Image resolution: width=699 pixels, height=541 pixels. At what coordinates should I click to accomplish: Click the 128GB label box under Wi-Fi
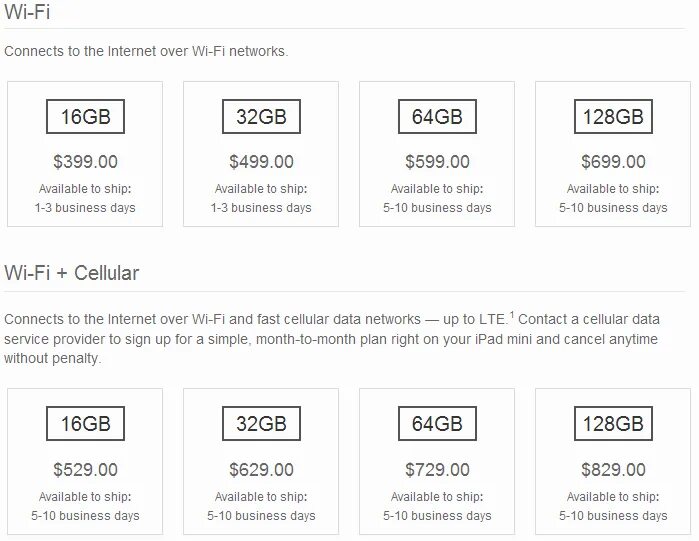pyautogui.click(x=613, y=116)
